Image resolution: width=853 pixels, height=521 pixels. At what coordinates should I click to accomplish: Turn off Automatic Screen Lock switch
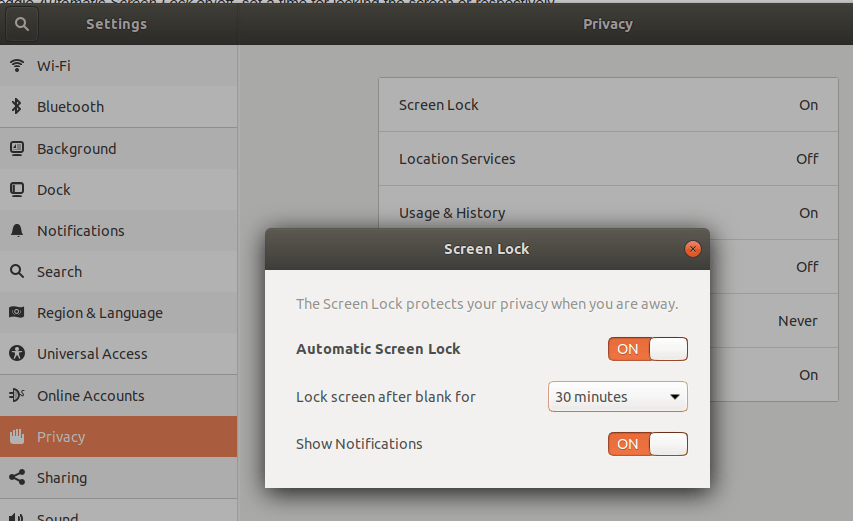coord(647,349)
